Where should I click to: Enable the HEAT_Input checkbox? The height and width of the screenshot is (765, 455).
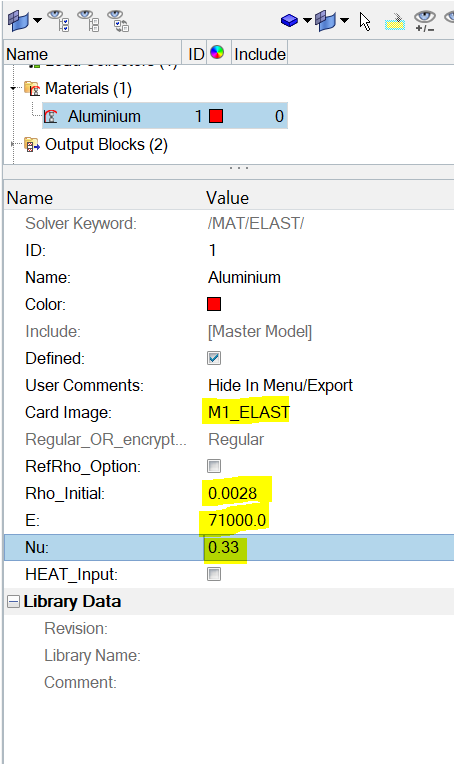214,574
